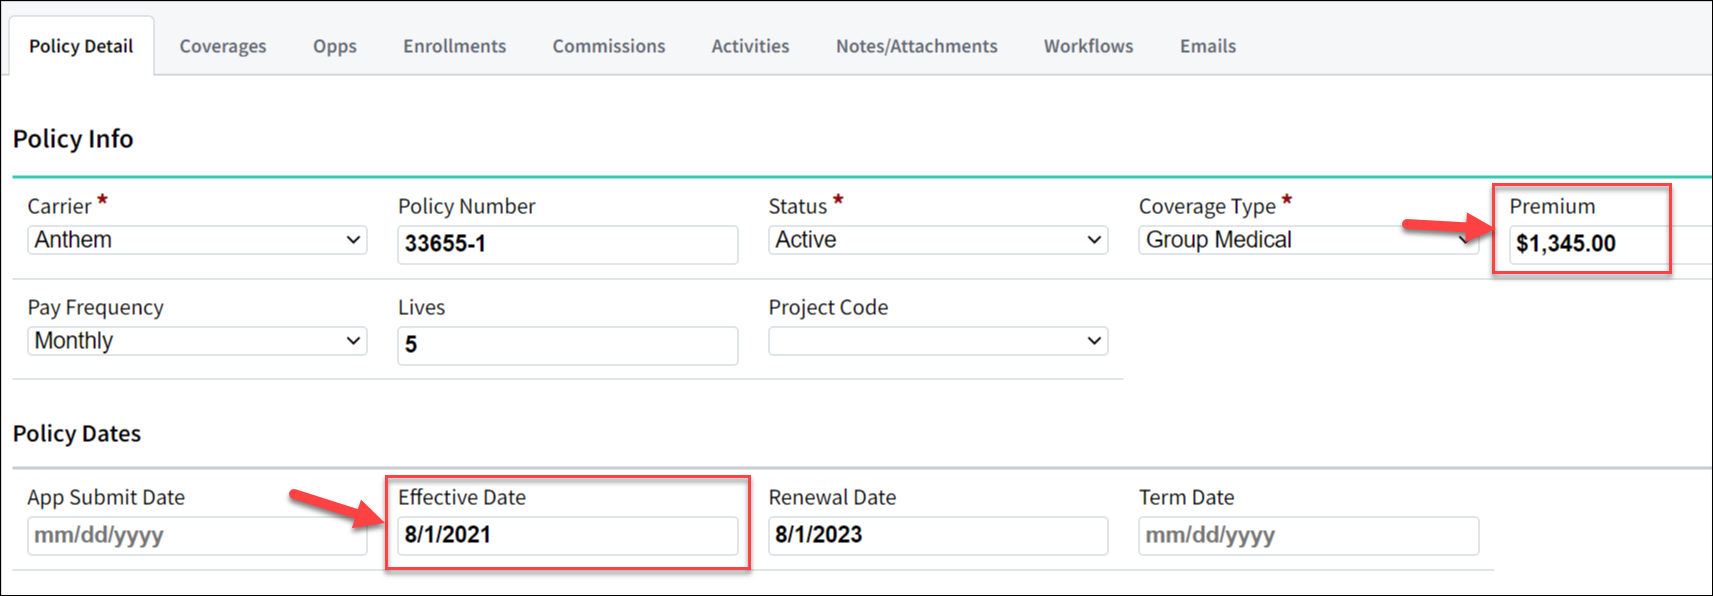Click the Policy Info section heading

coord(73,139)
